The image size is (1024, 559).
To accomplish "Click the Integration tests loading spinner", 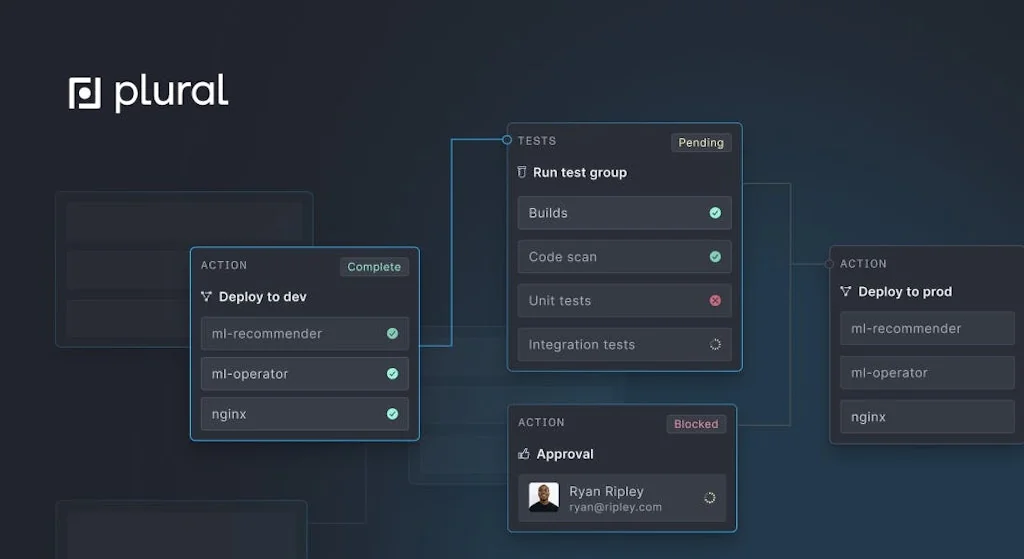I will (x=715, y=344).
